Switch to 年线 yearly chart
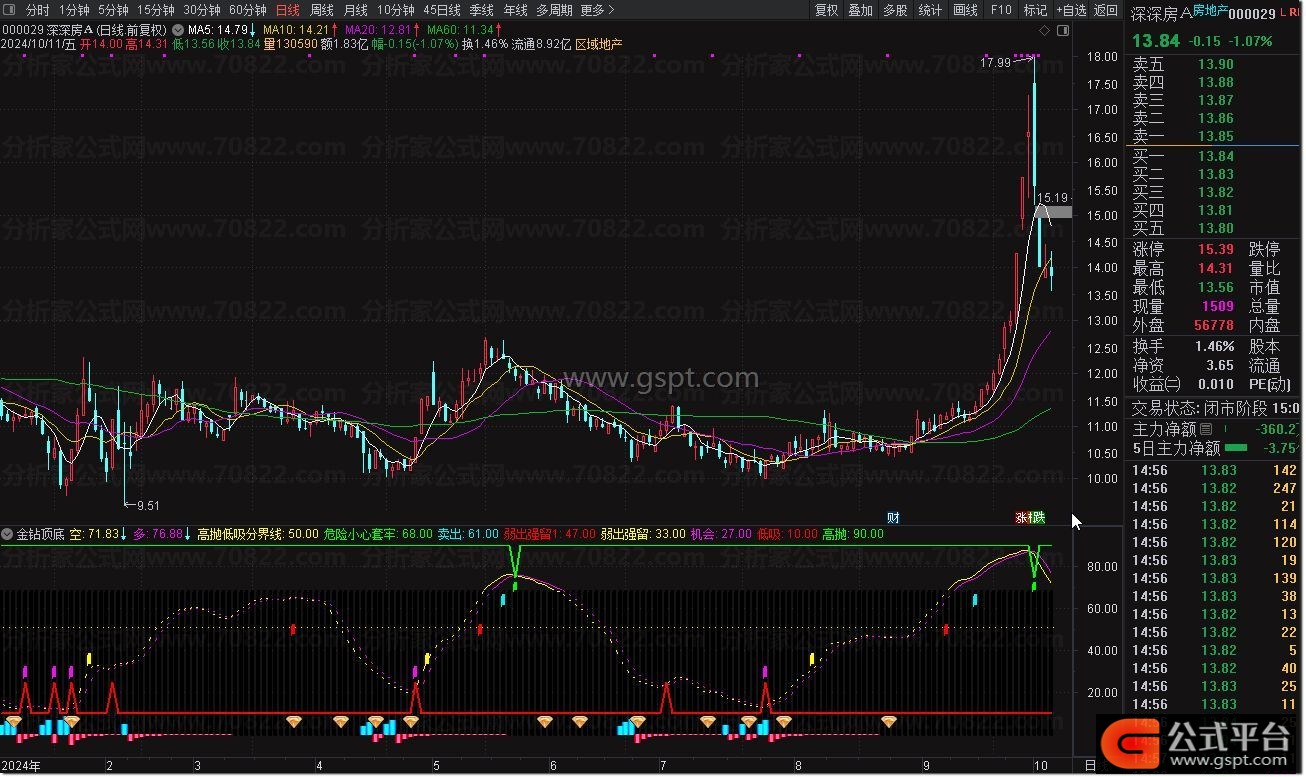 point(515,10)
